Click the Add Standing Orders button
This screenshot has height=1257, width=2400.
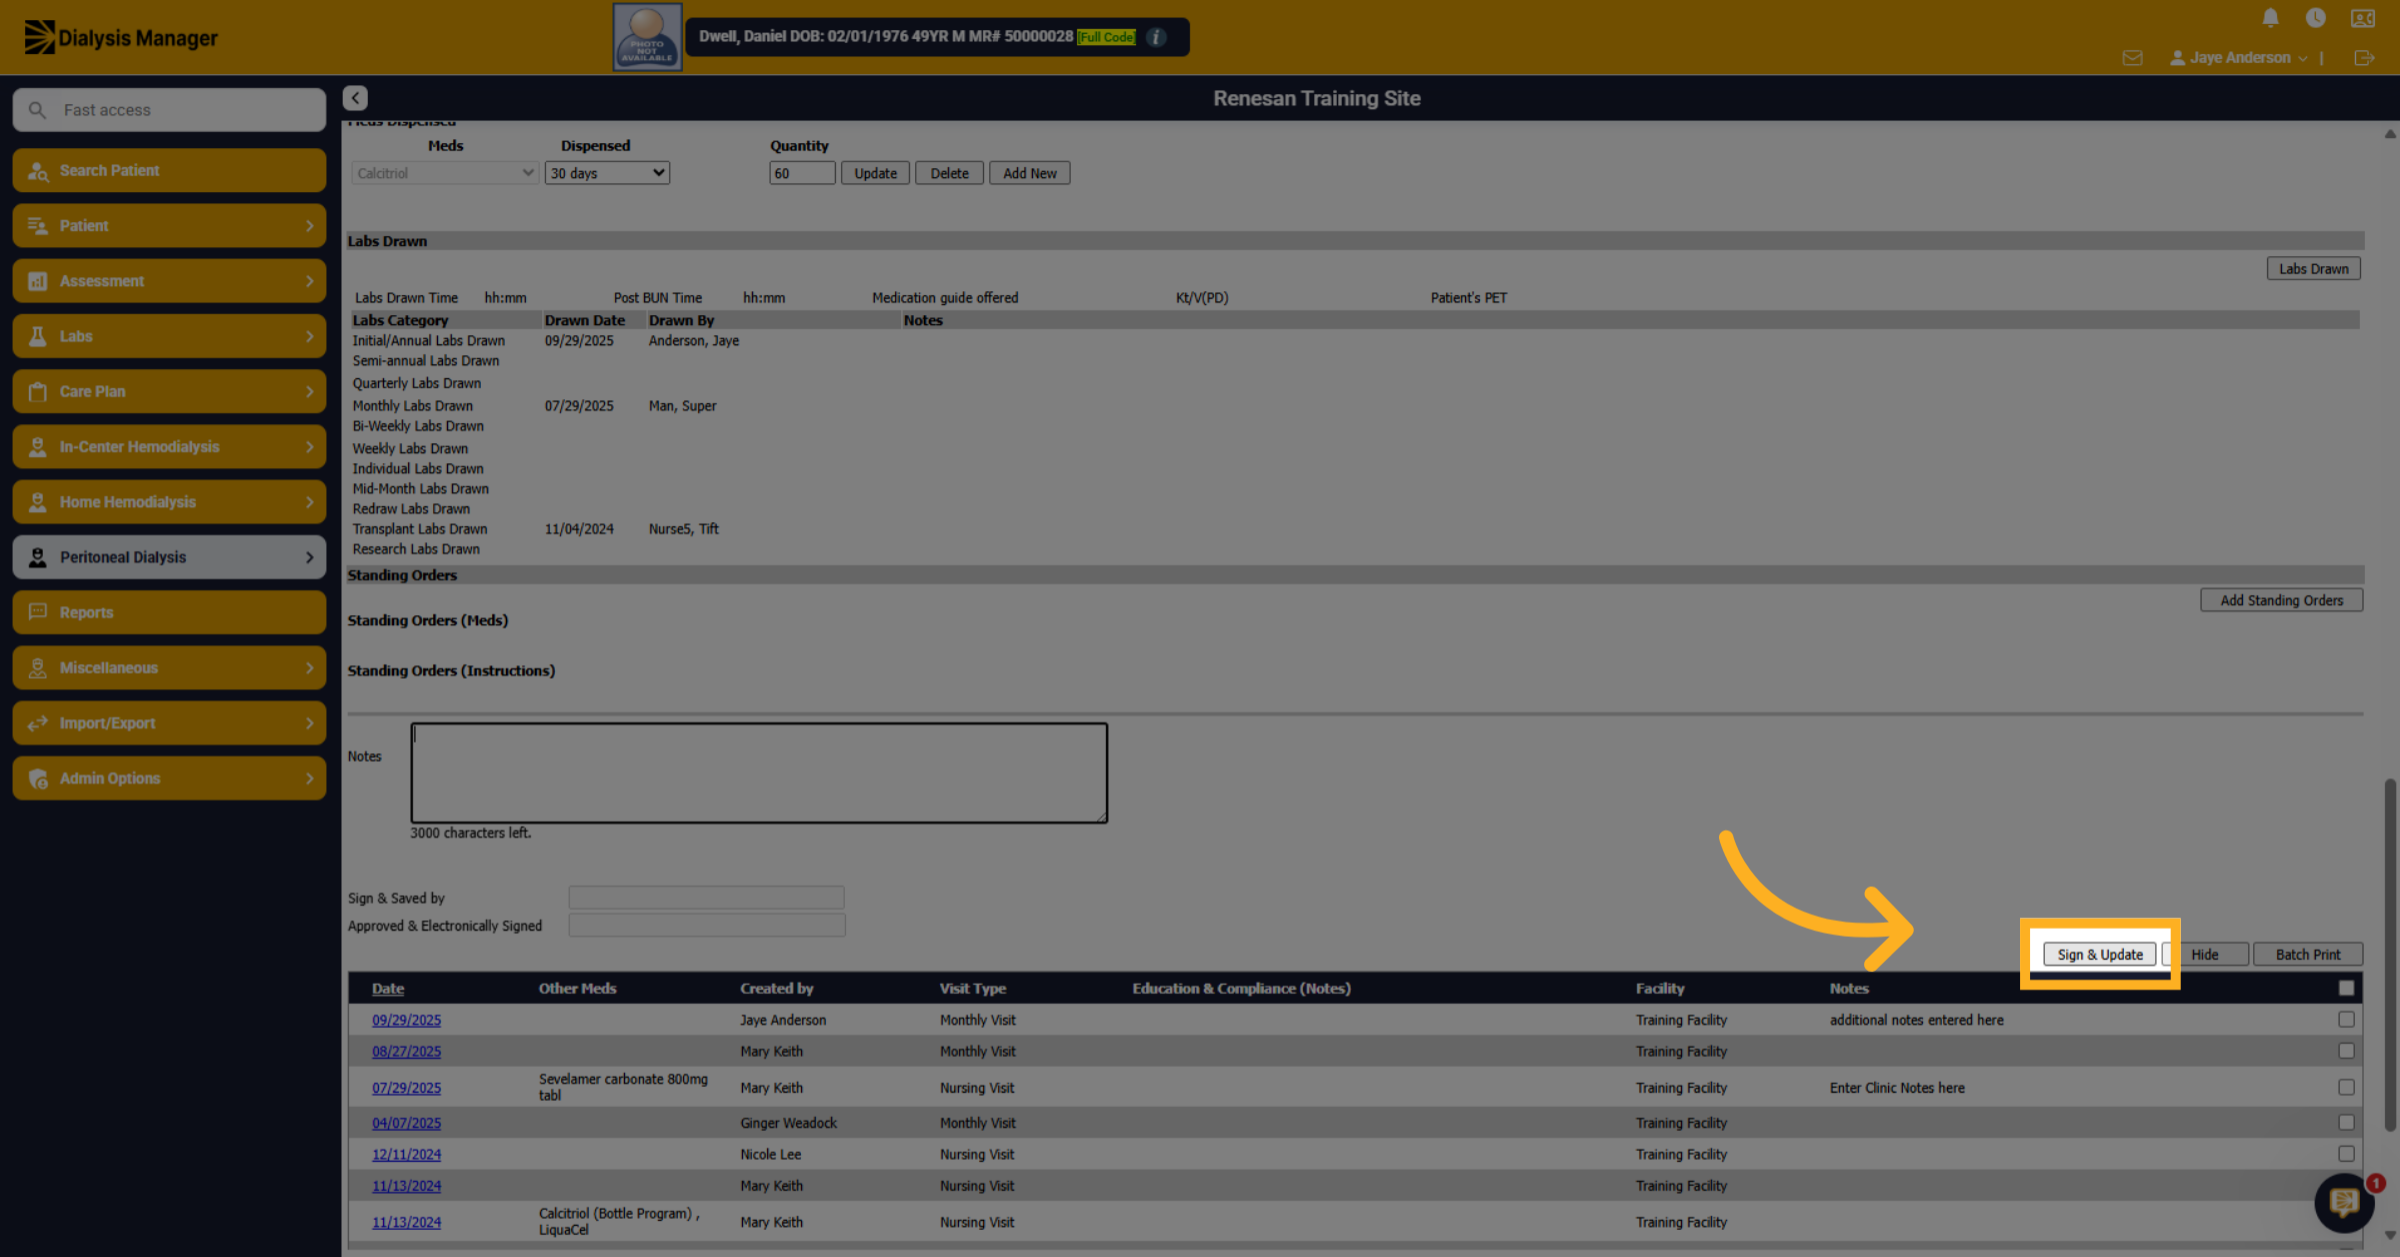tap(2281, 600)
